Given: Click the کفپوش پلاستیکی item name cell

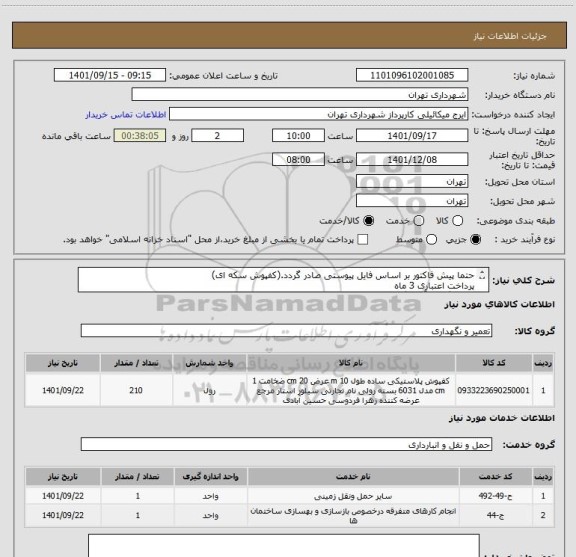Looking at the screenshot, I should click(350, 390).
